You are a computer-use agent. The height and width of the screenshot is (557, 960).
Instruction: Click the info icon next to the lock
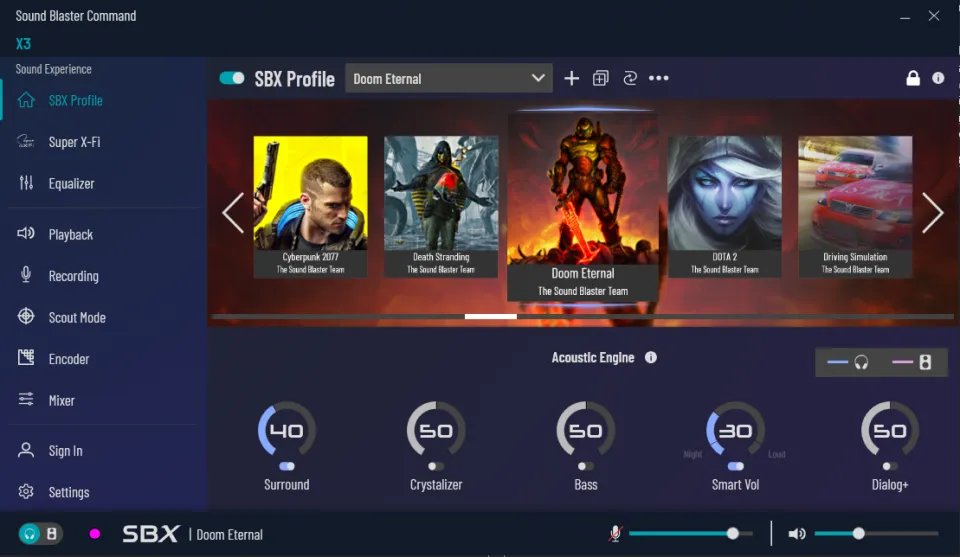(x=938, y=78)
